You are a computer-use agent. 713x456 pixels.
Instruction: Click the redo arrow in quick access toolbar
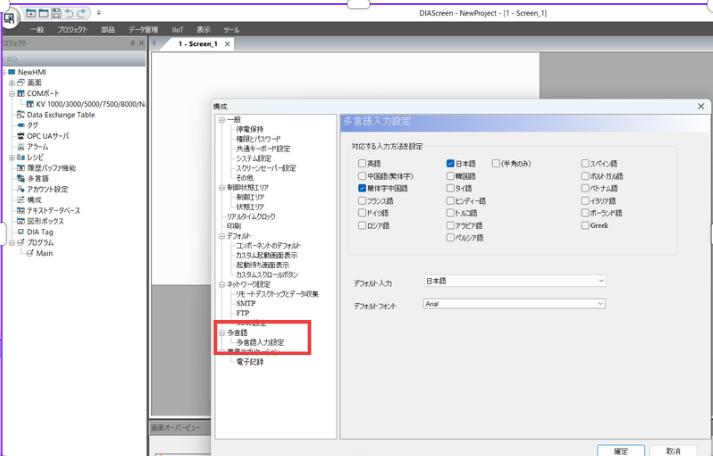[x=82, y=12]
